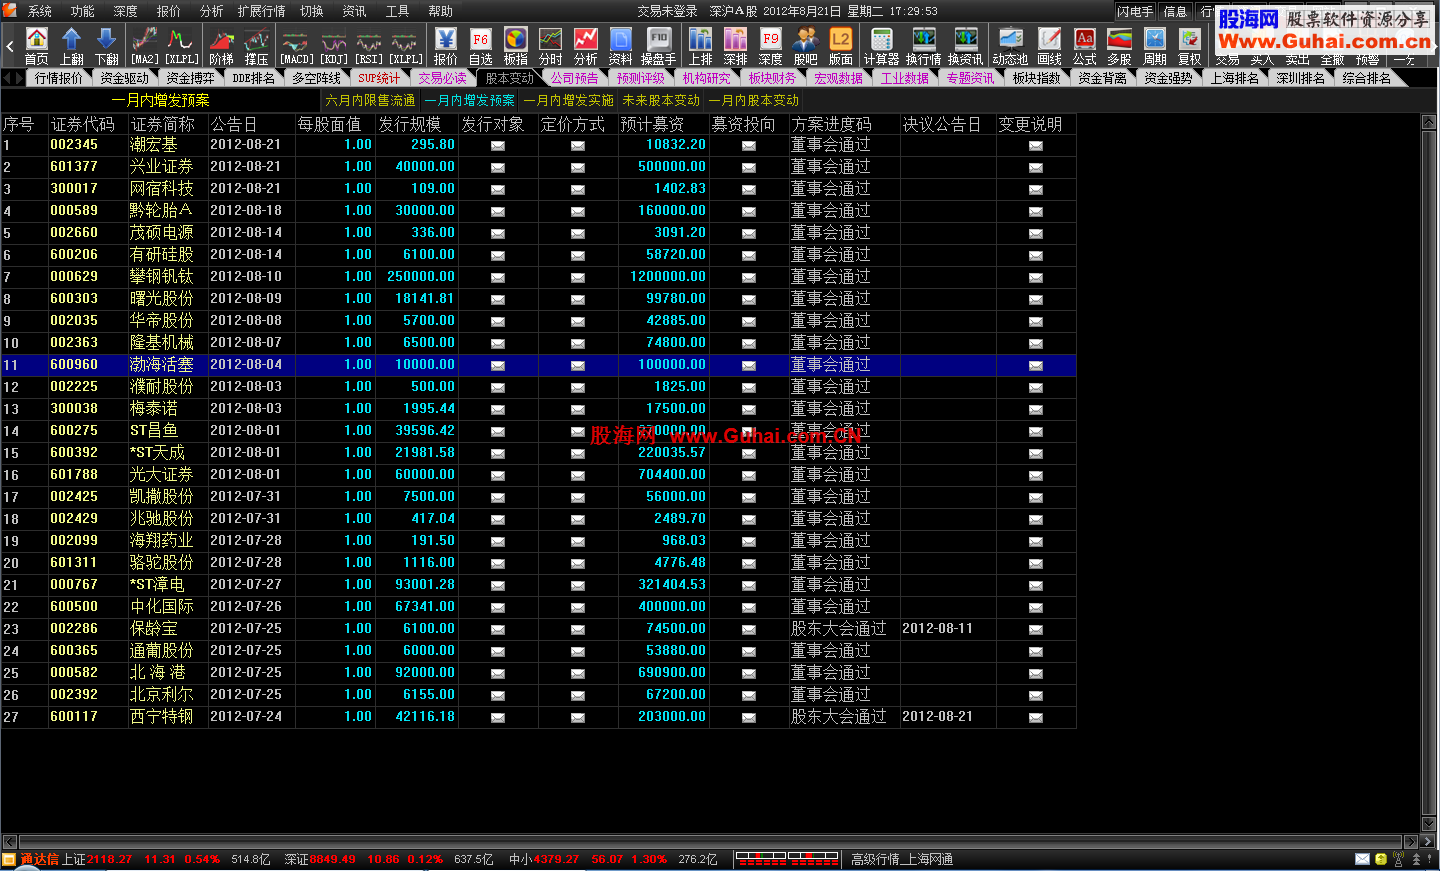Open the 股吧 forum icon
The image size is (1440, 871).
pyautogui.click(x=806, y=46)
